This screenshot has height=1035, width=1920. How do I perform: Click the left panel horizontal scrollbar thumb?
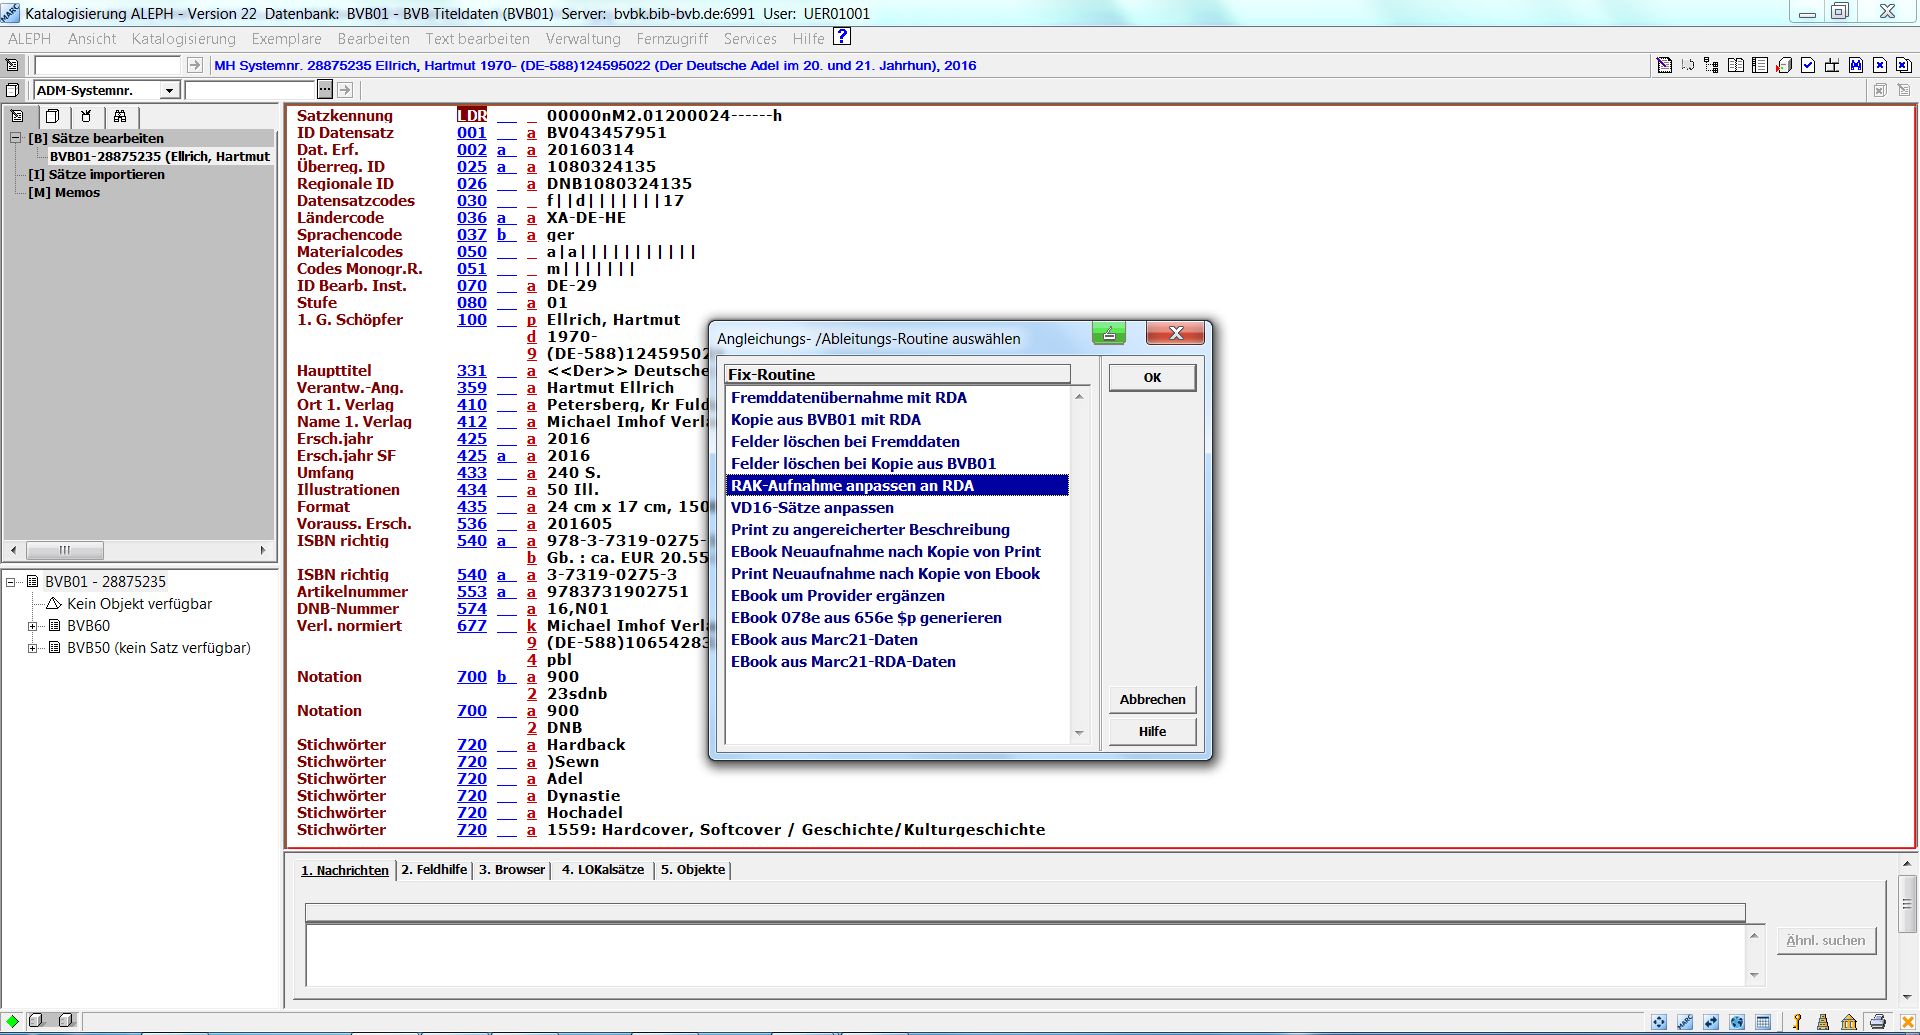(65, 550)
